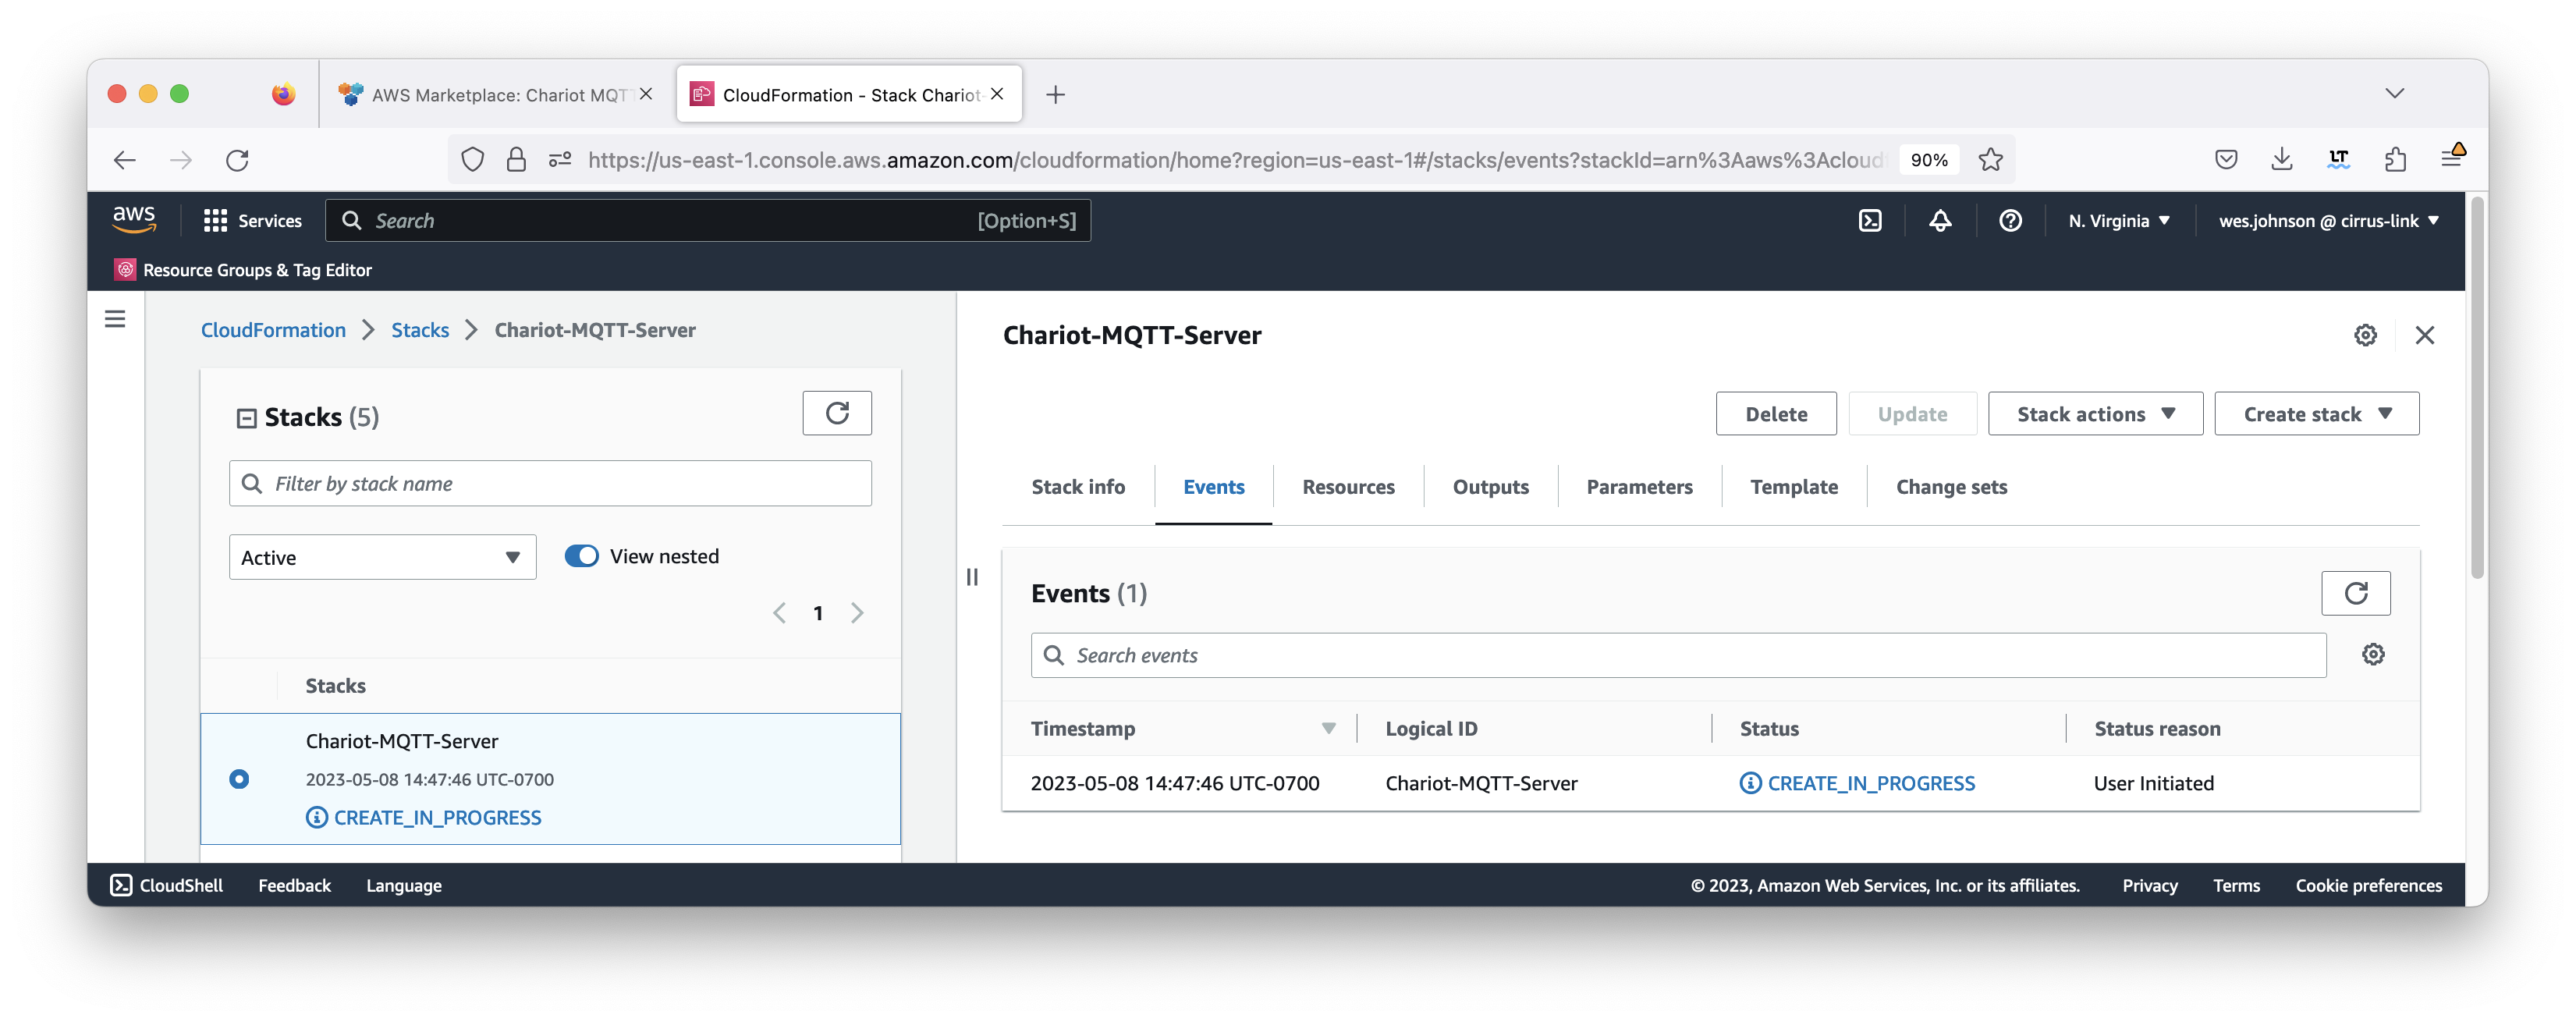Image resolution: width=2576 pixels, height=1022 pixels.
Task: Click the split panel resize handle
Action: 972,576
